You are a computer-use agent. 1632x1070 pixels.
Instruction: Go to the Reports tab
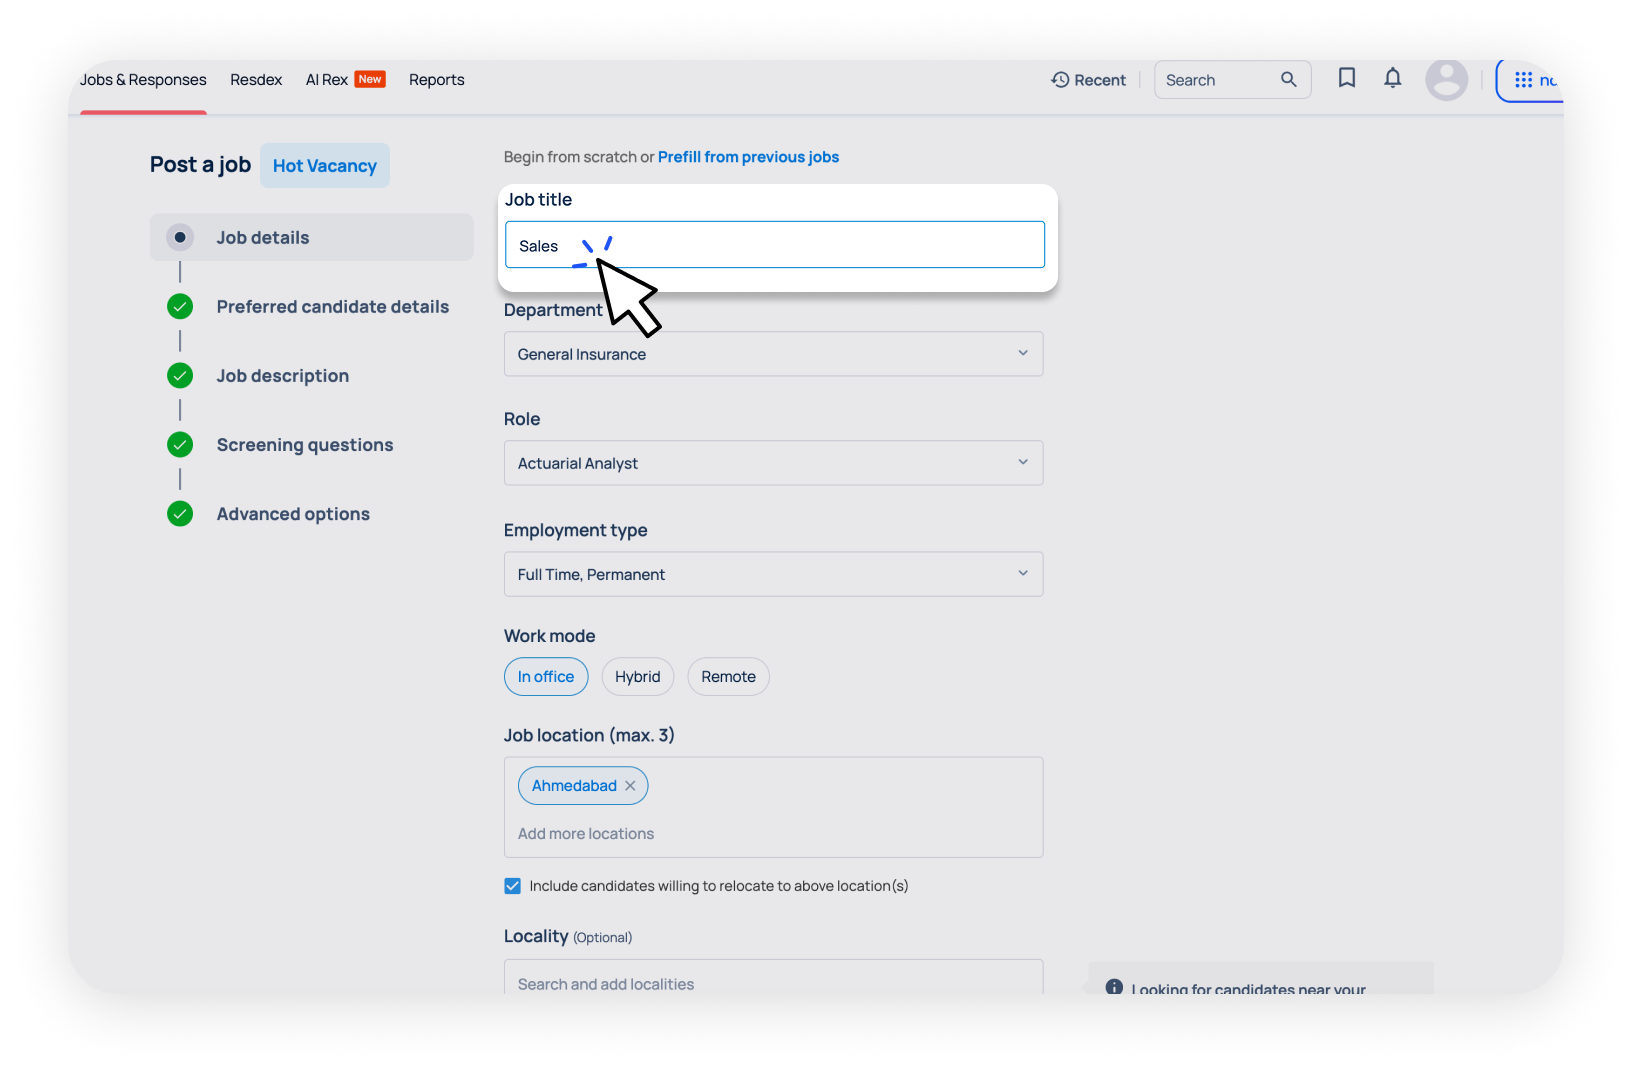pyautogui.click(x=436, y=80)
